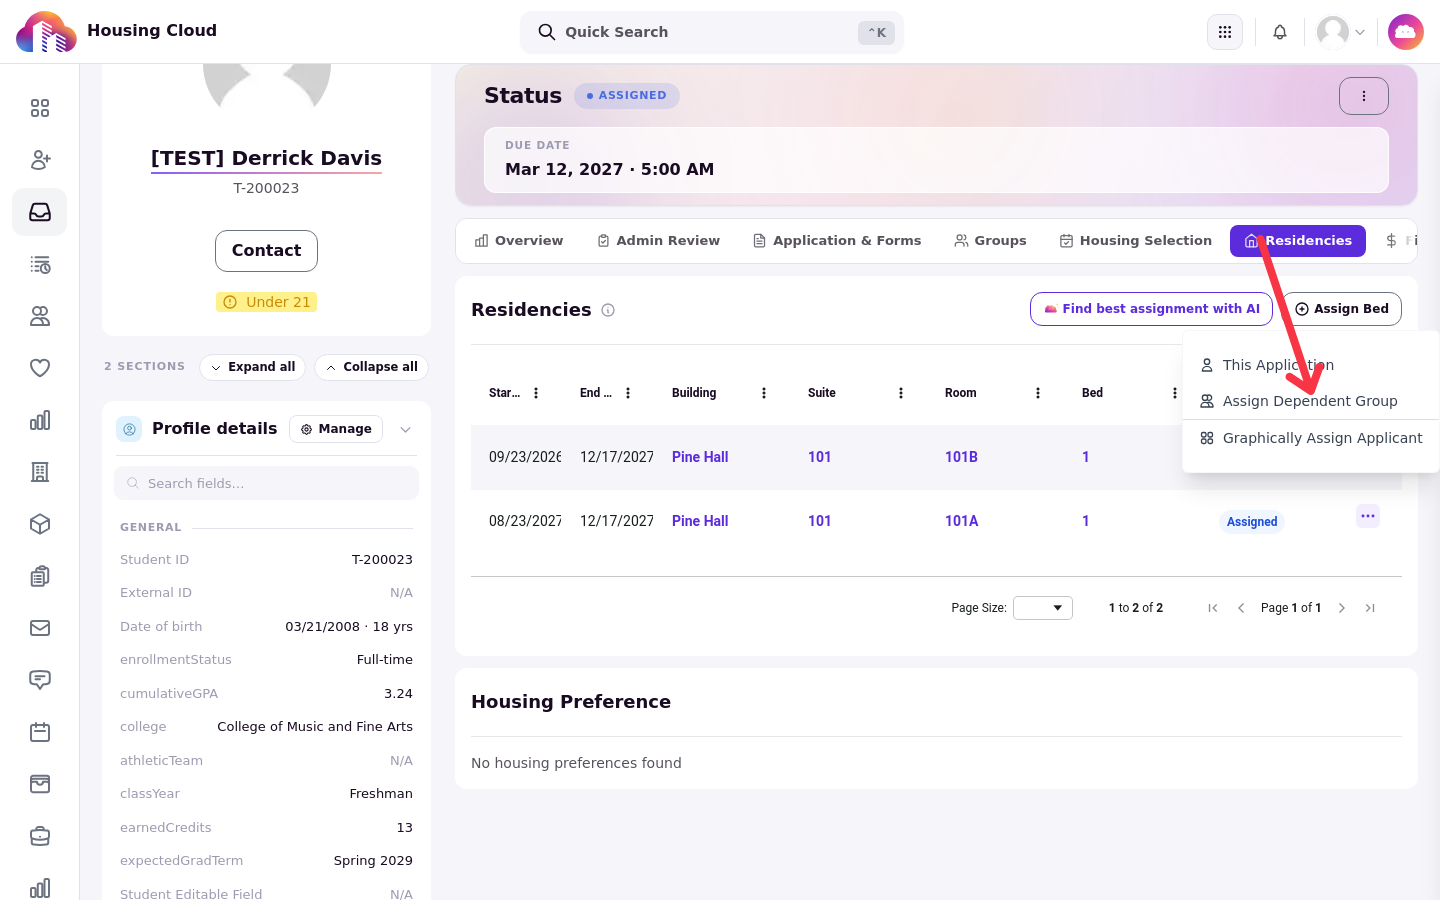The image size is (1440, 900).
Task: Click the Contact button
Action: pos(266,251)
